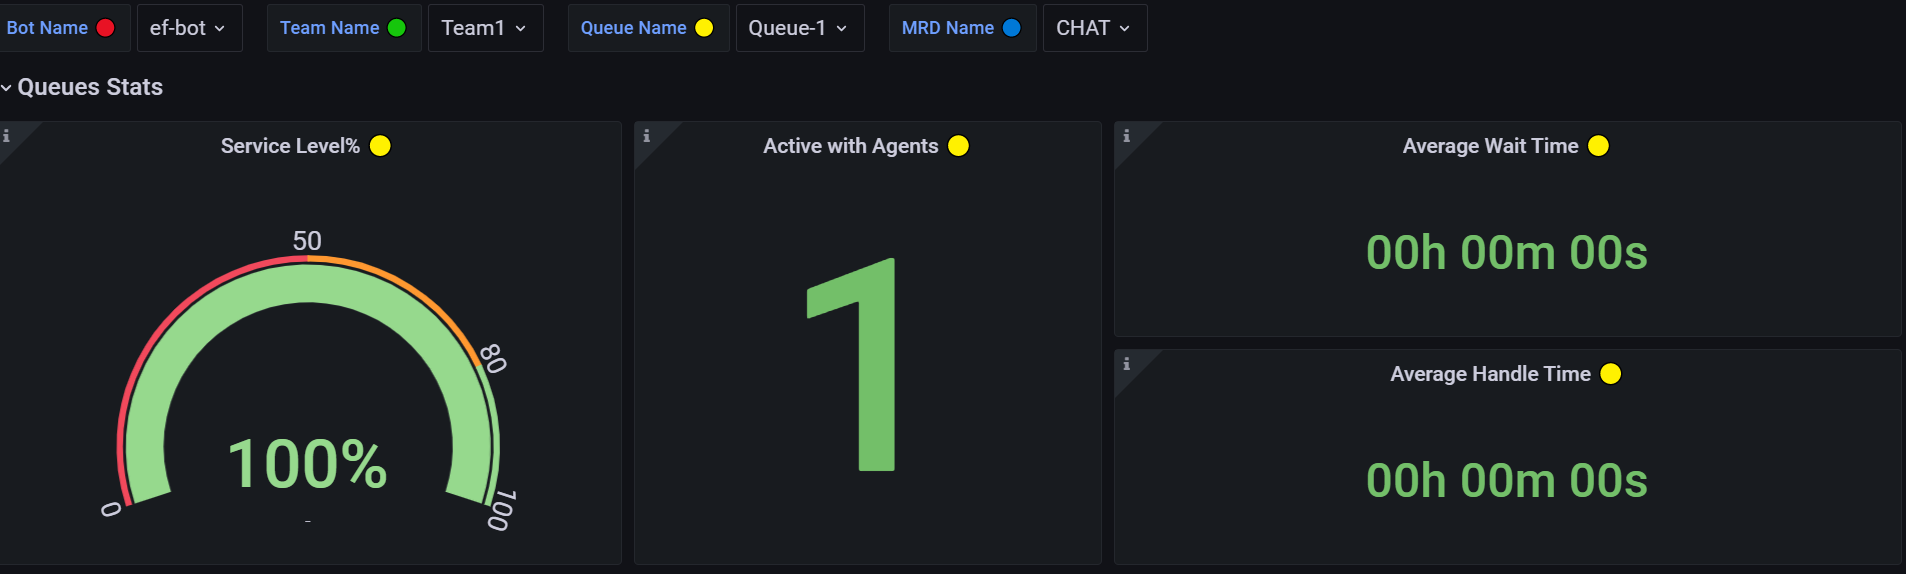Open the Service Level% panel title menu
1906x574 pixels.
pos(290,146)
